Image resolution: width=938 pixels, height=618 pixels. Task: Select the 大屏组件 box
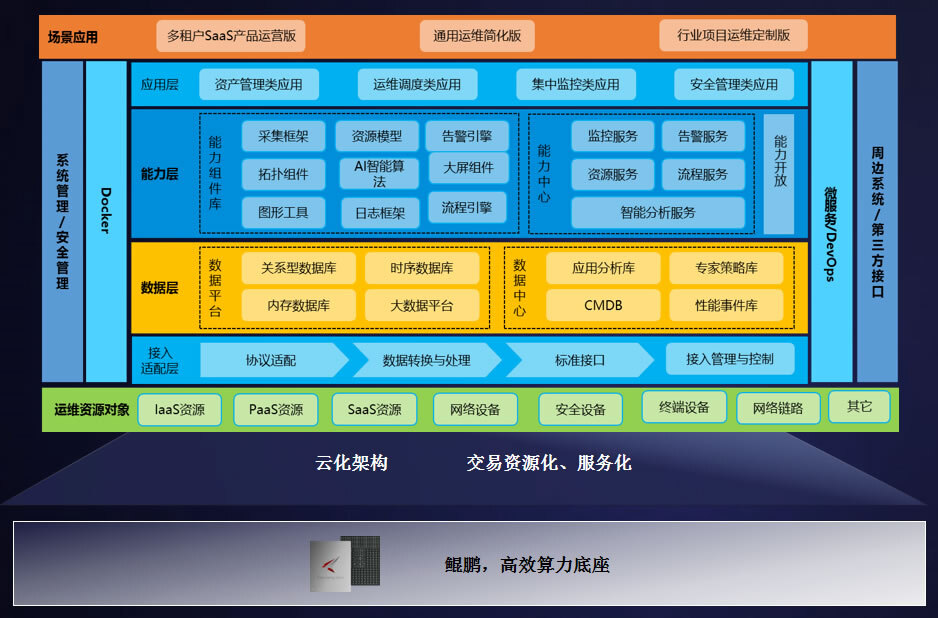tap(468, 168)
